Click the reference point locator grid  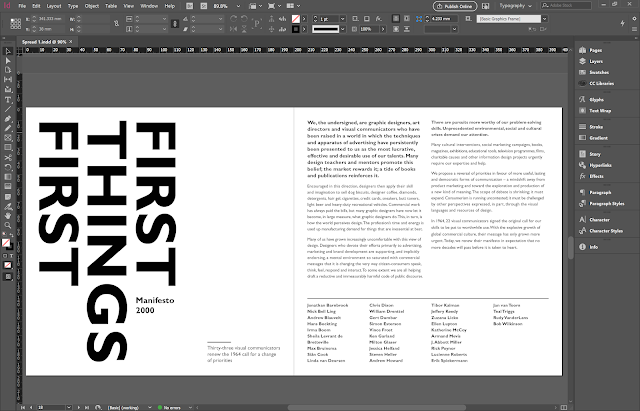pyautogui.click(x=16, y=24)
